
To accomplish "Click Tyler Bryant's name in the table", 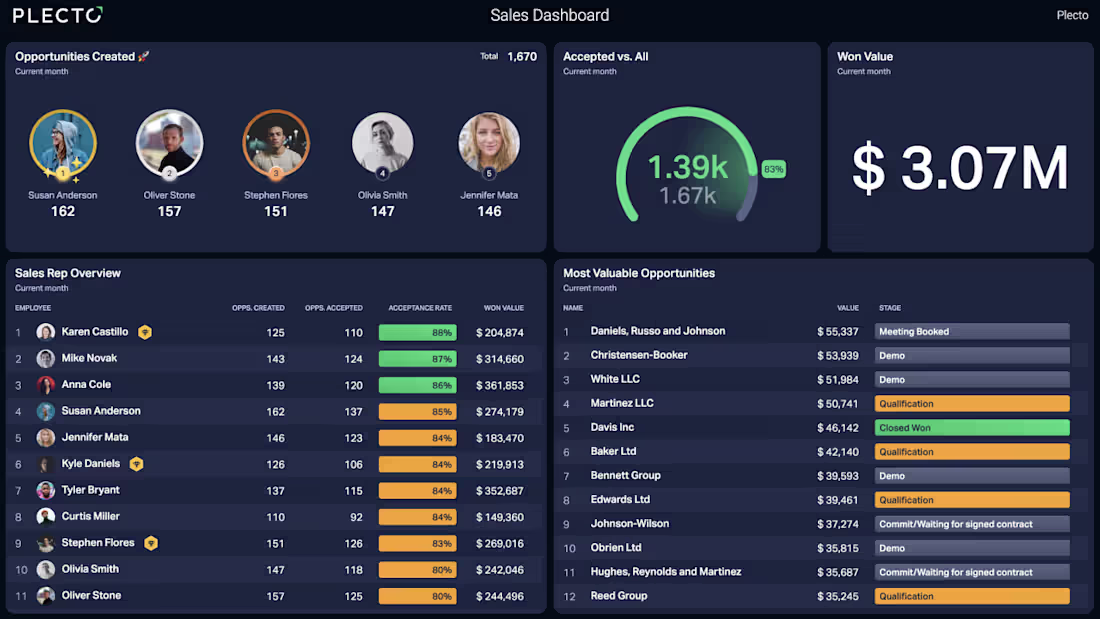I will coord(90,490).
